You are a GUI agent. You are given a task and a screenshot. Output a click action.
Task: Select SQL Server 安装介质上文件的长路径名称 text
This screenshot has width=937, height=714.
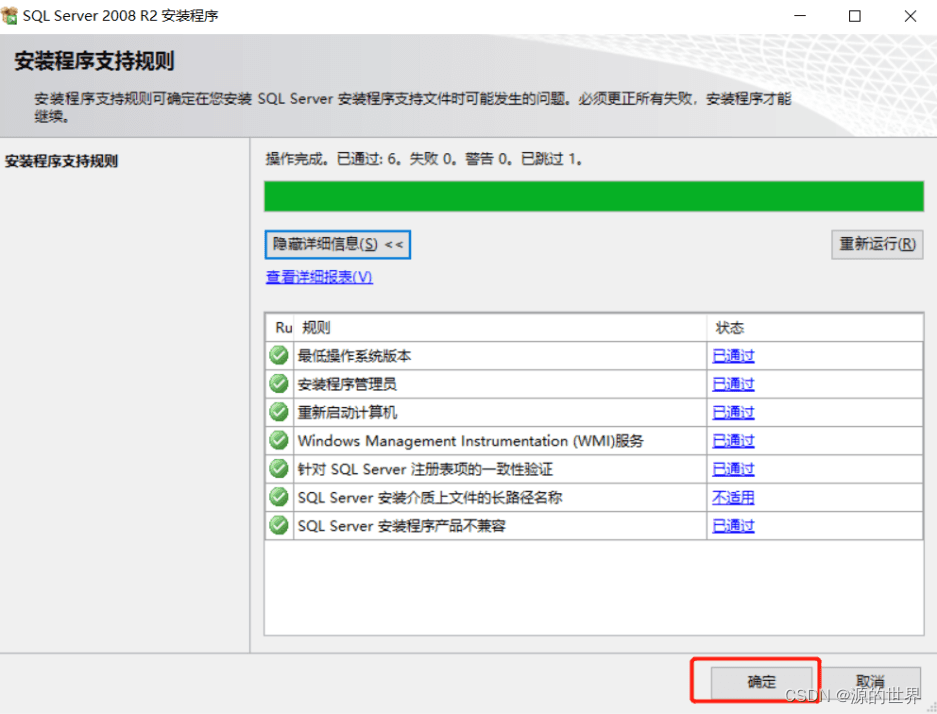430,498
